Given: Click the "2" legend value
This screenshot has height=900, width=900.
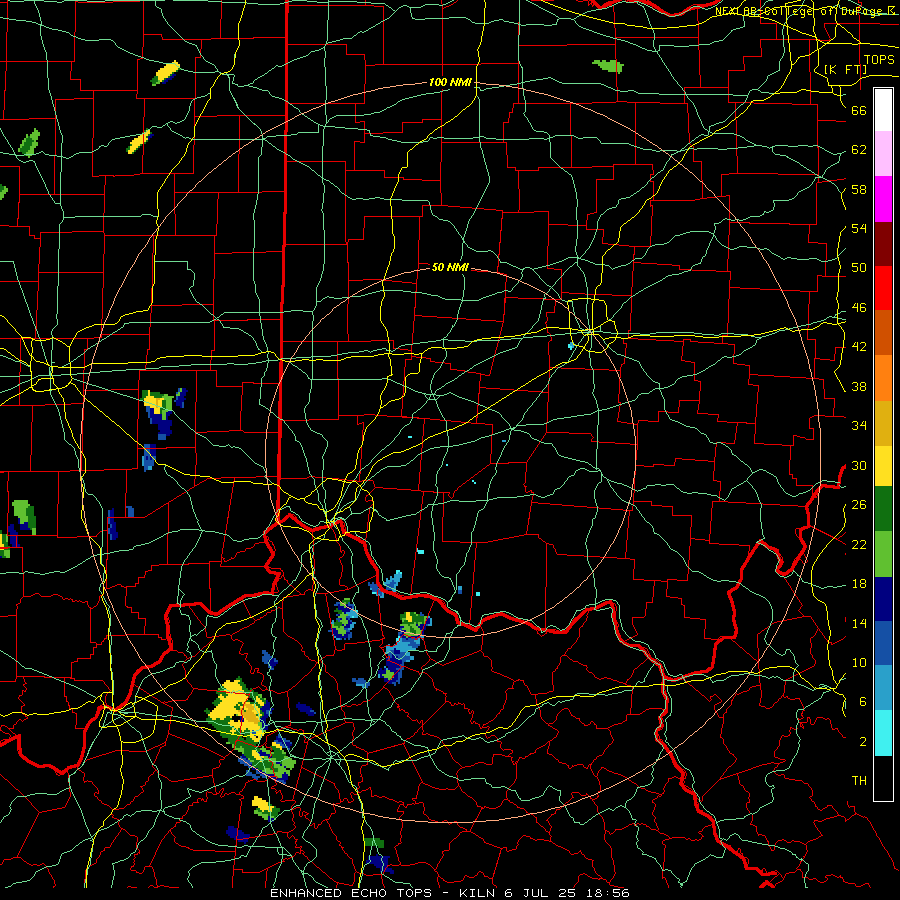Looking at the screenshot, I should [863, 742].
